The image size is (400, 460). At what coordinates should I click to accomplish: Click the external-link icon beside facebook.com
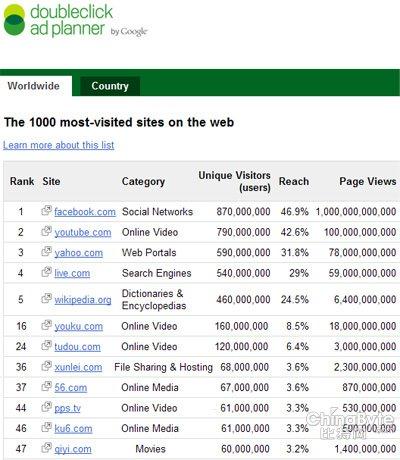pyautogui.click(x=46, y=211)
